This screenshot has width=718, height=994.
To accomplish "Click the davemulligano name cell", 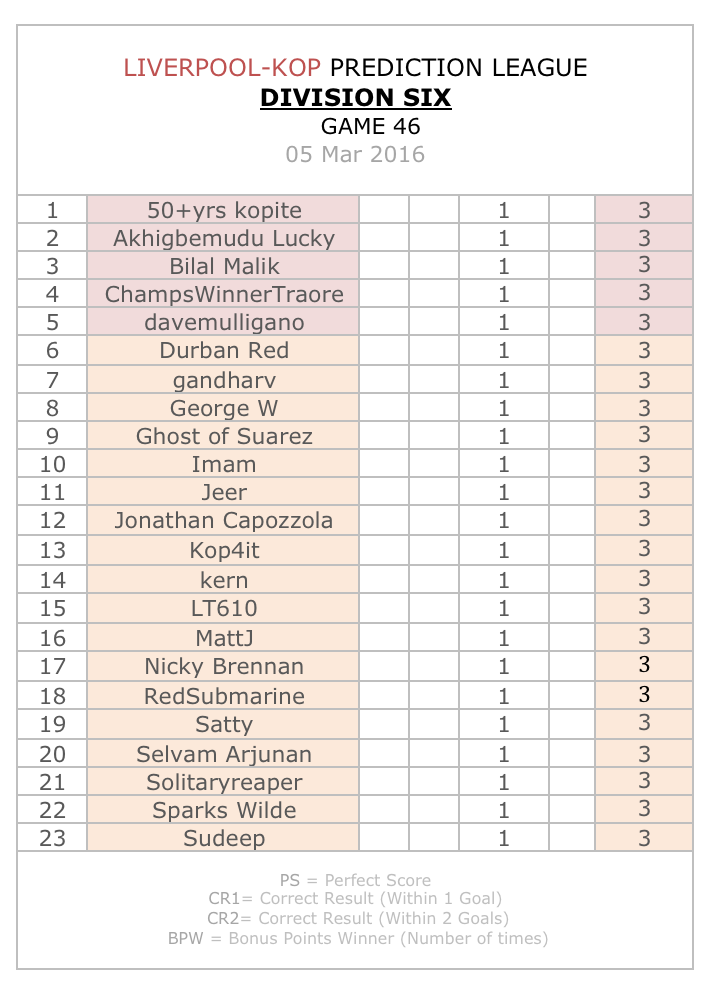I will coord(223,321).
